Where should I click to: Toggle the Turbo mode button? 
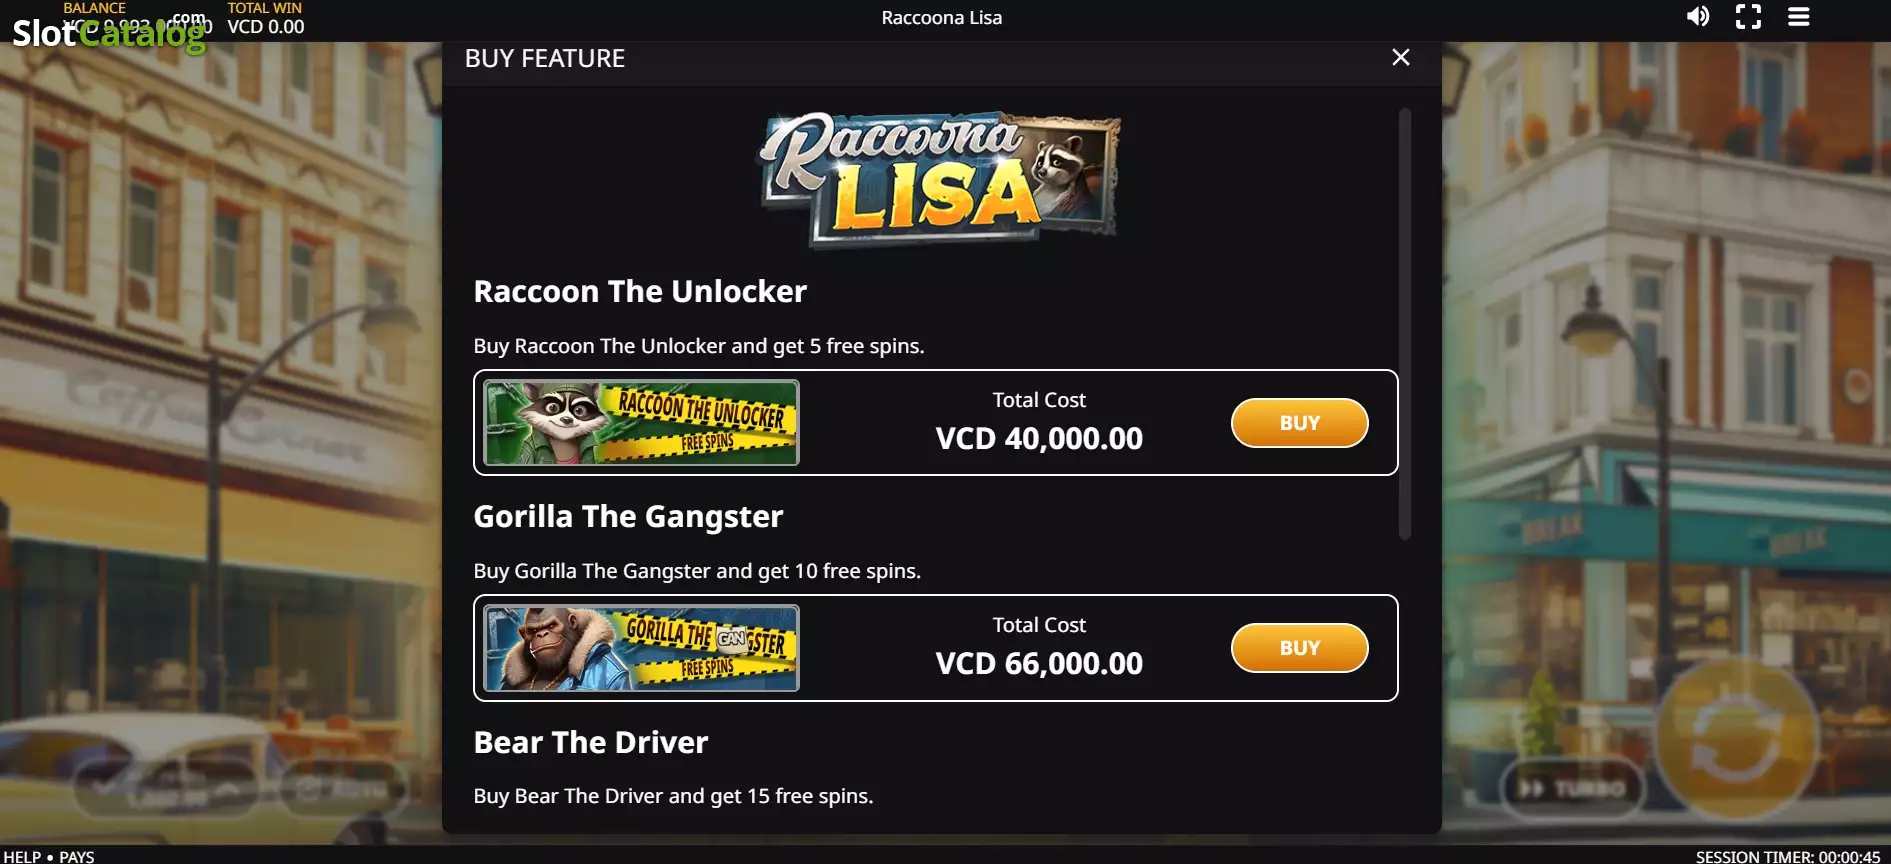click(x=1573, y=788)
